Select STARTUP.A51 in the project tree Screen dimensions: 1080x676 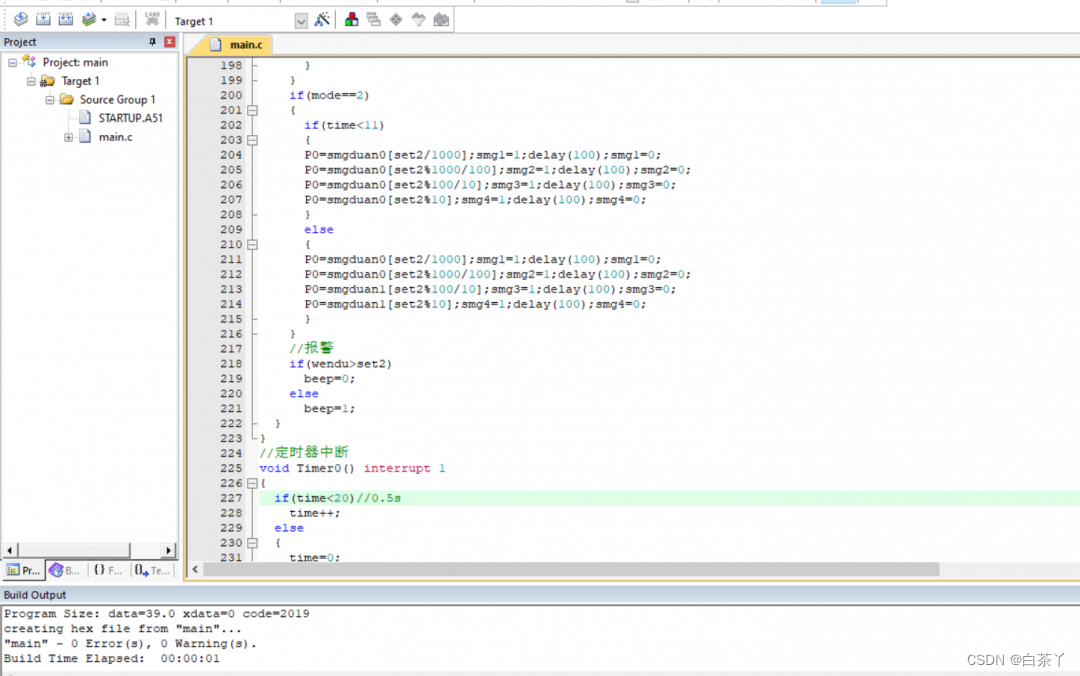(x=130, y=118)
